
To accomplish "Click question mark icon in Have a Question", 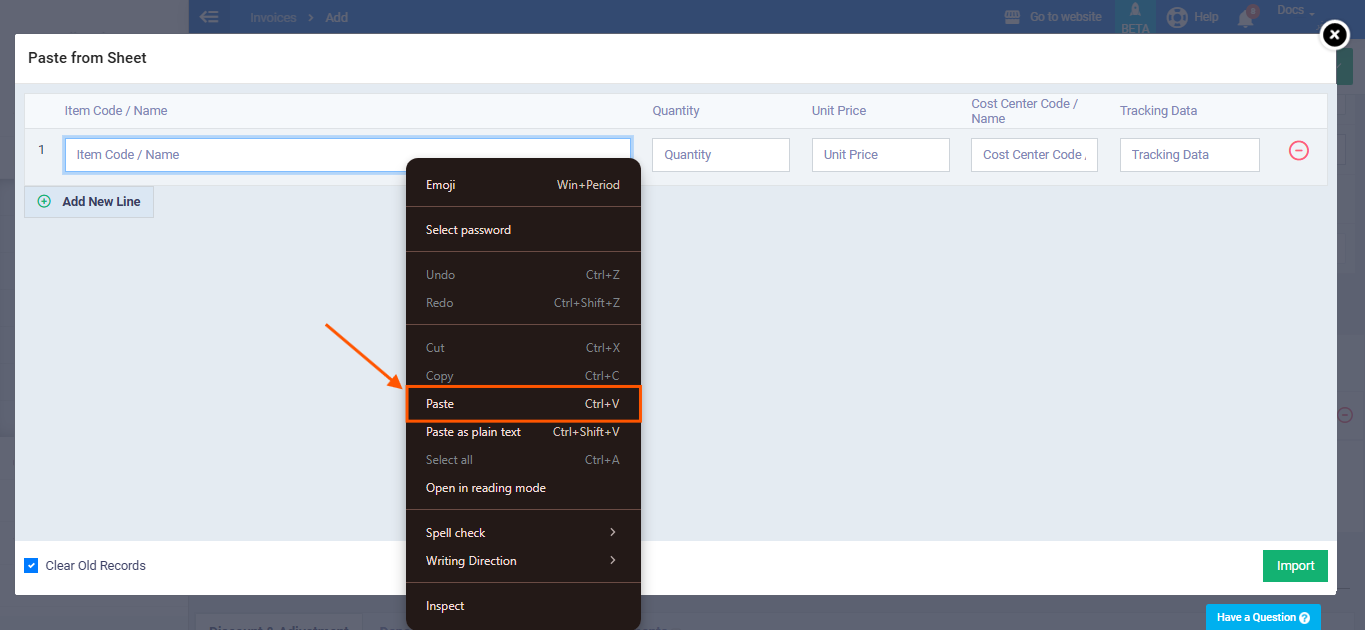I will [x=1304, y=618].
